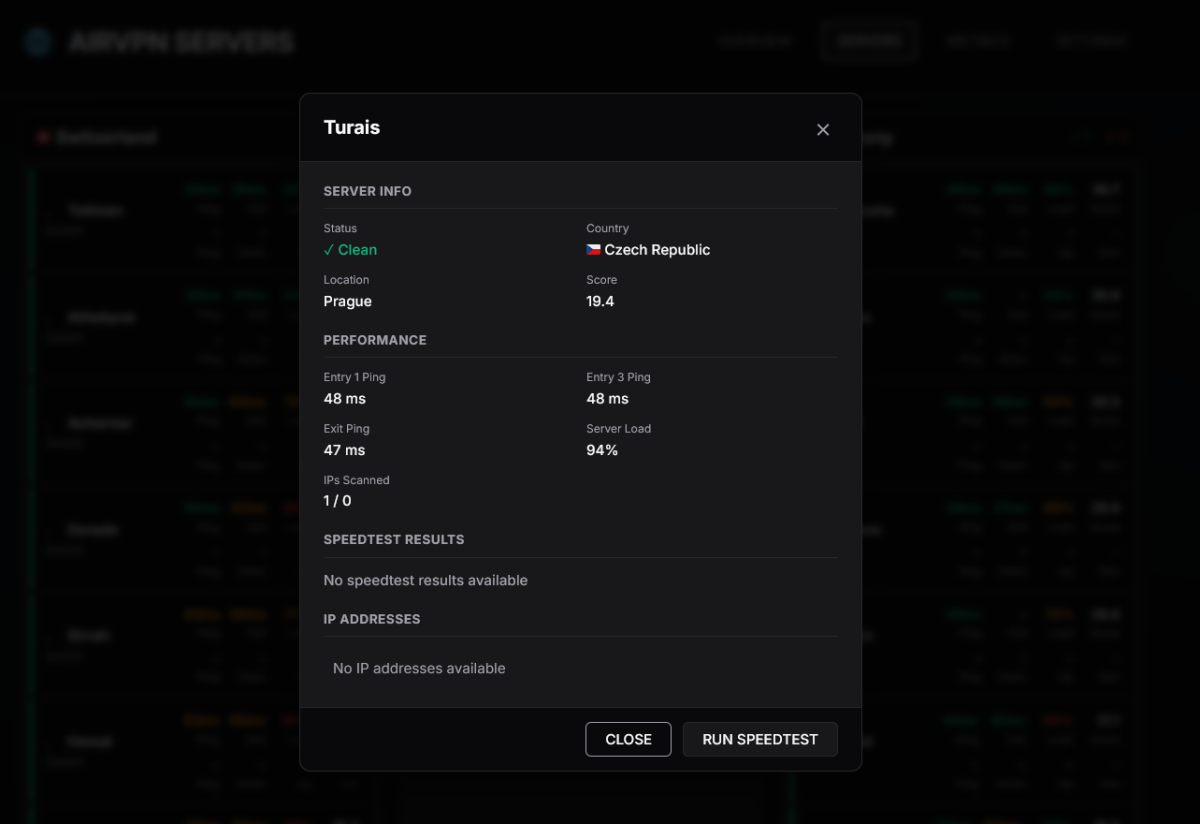This screenshot has width=1200, height=824.
Task: Select the Prague location value
Action: click(348, 301)
